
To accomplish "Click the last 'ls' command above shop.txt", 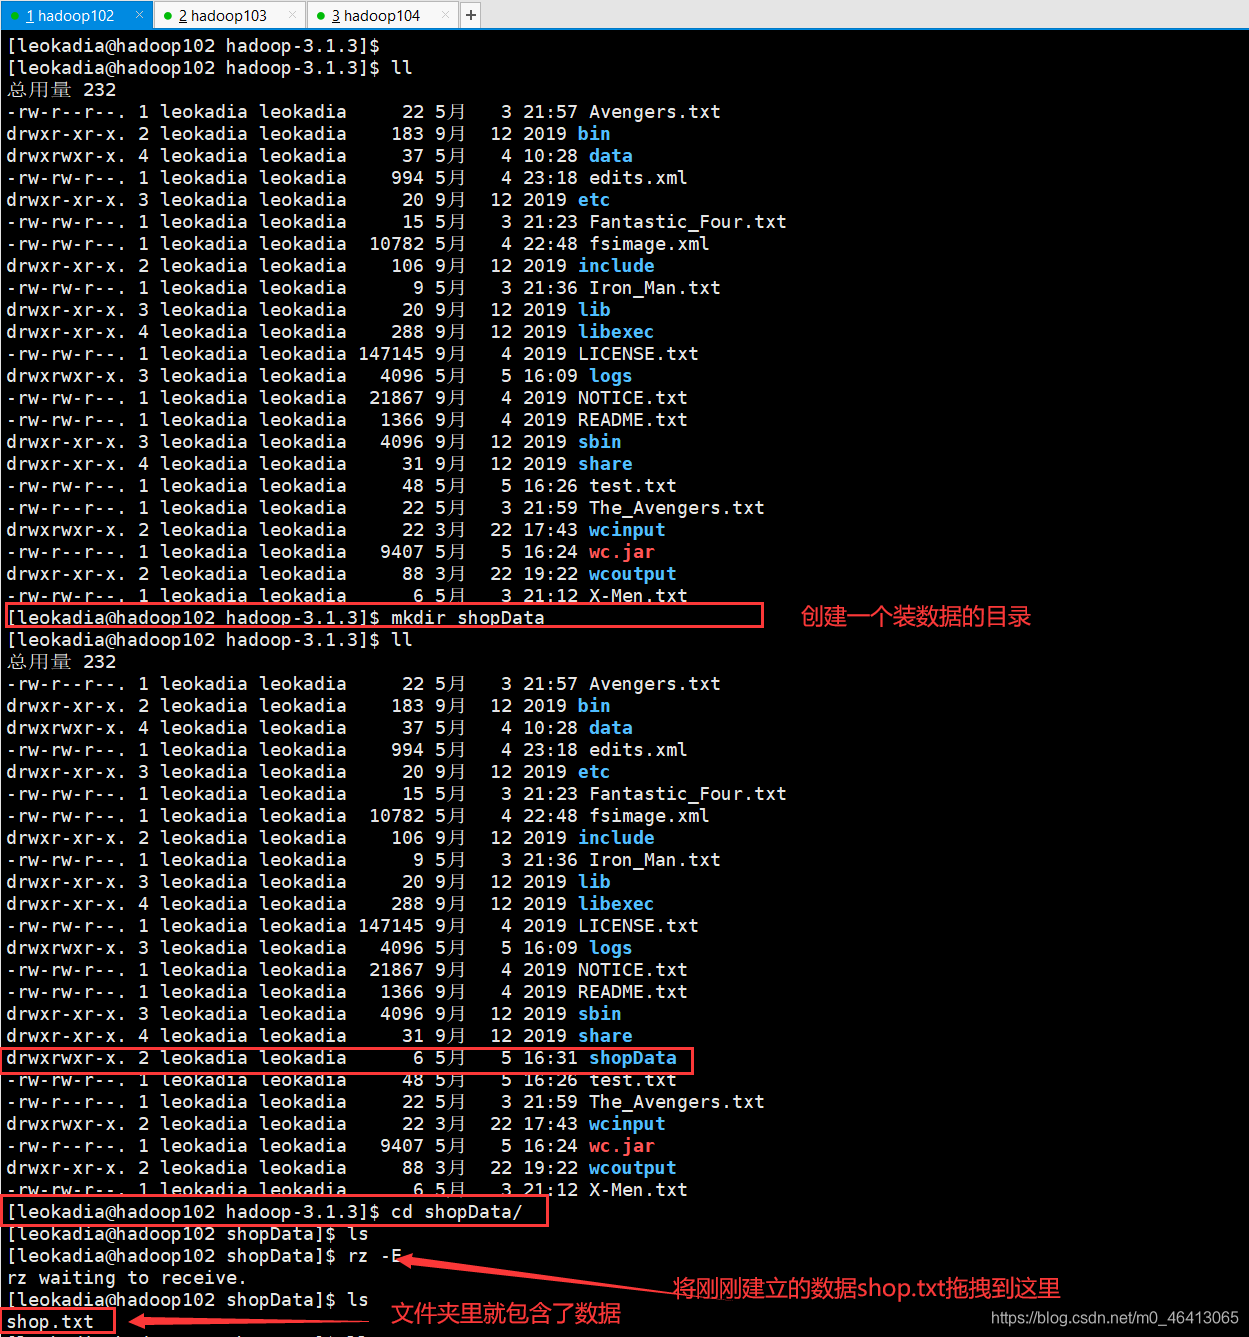I will pyautogui.click(x=358, y=1299).
